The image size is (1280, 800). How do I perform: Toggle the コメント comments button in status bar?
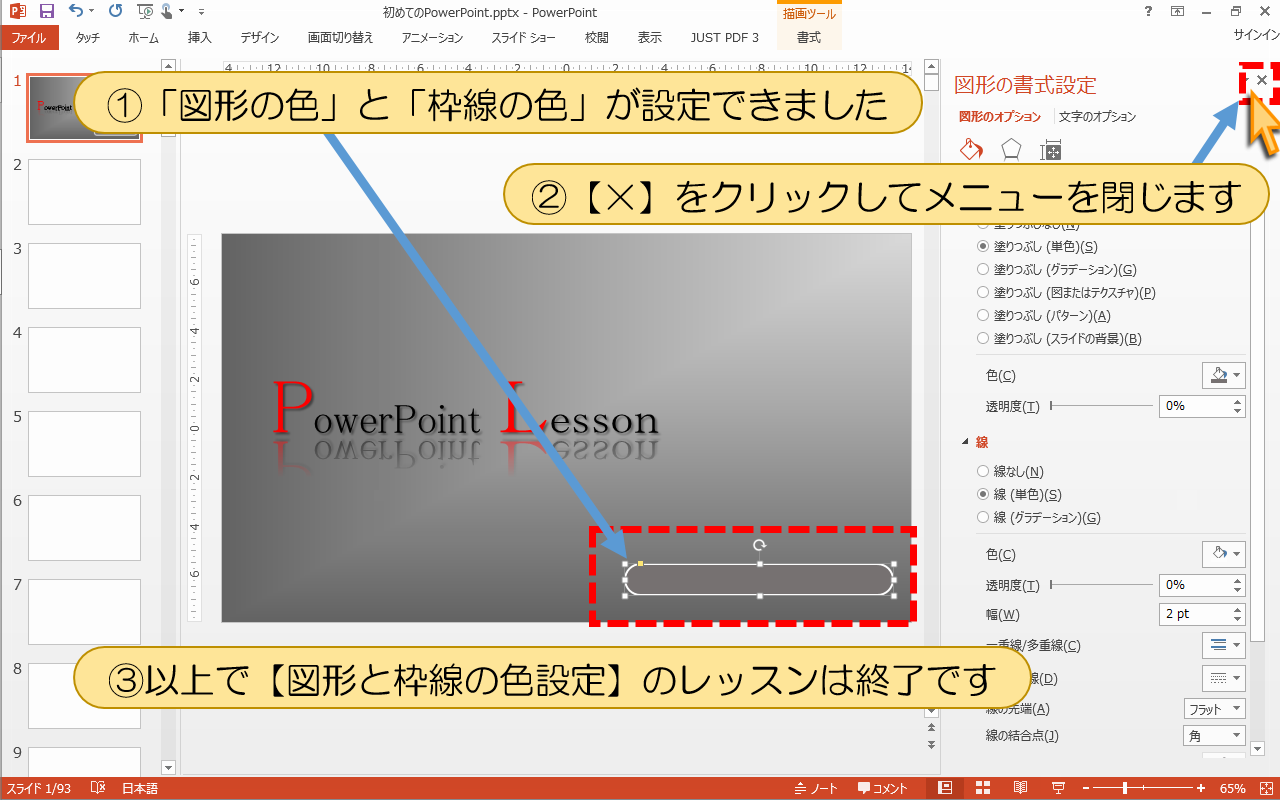point(883,788)
